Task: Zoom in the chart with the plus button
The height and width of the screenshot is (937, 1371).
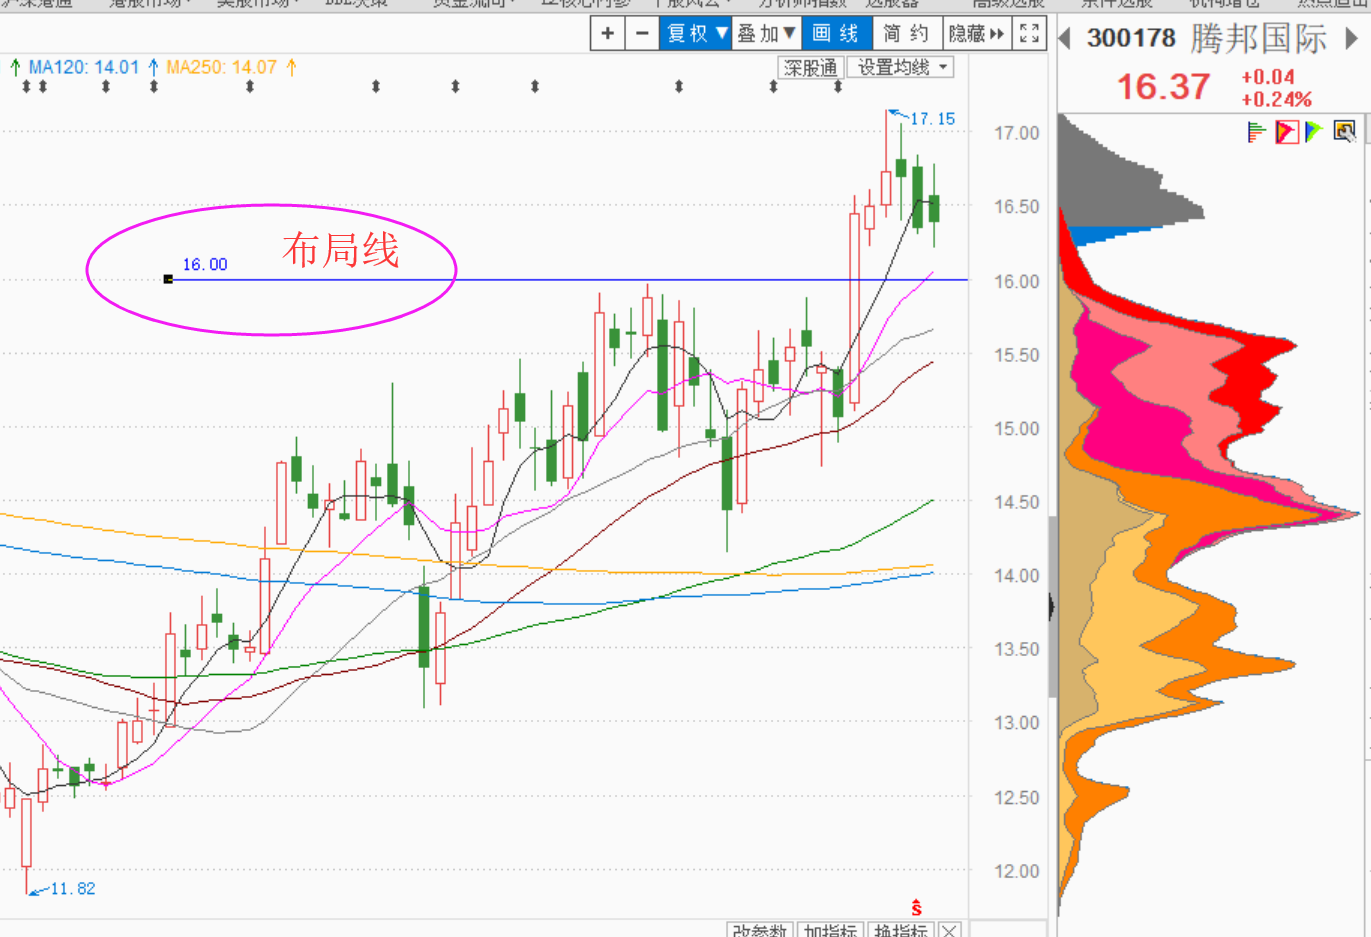Action: click(x=607, y=34)
